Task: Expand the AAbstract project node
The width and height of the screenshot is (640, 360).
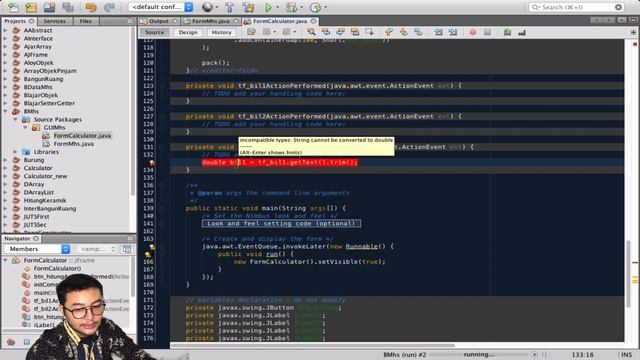Action: coord(5,30)
